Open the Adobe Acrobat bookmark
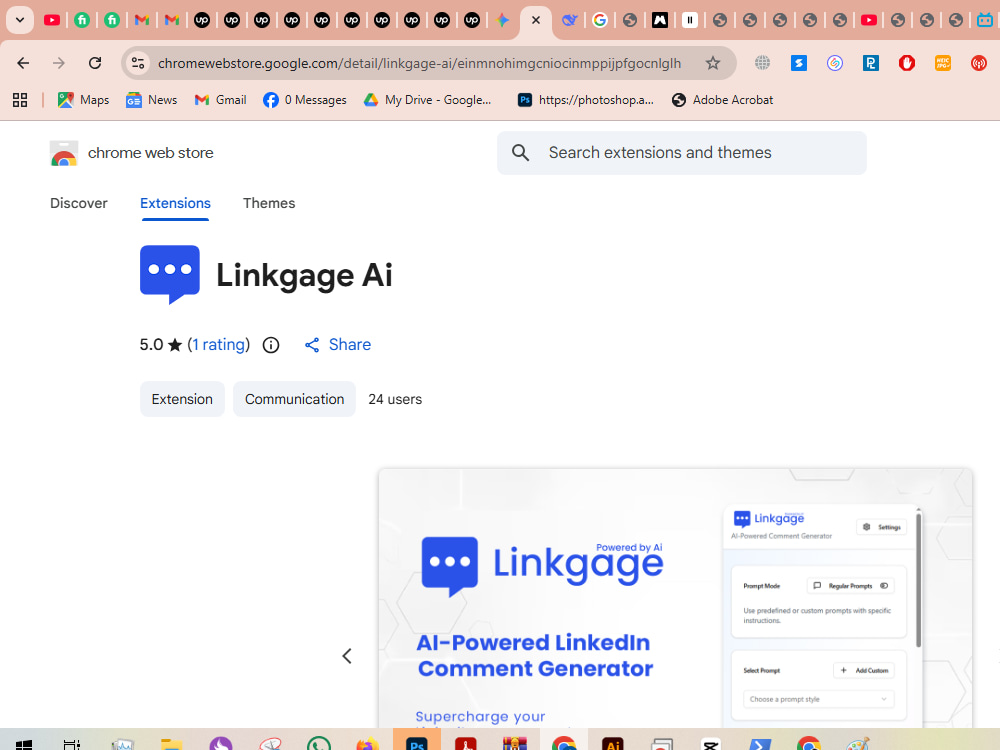 point(723,99)
